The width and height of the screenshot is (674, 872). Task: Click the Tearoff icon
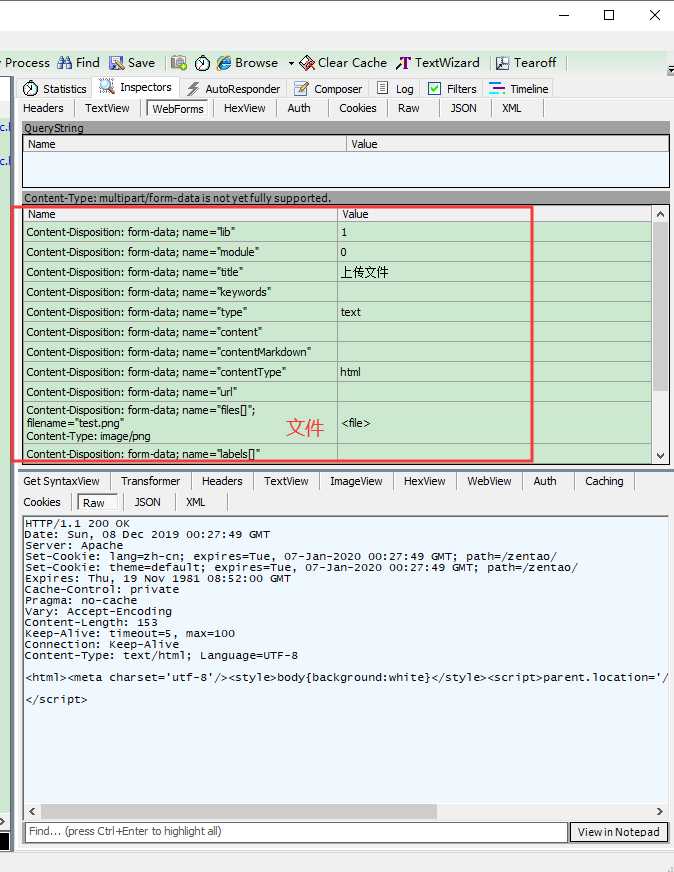click(503, 63)
